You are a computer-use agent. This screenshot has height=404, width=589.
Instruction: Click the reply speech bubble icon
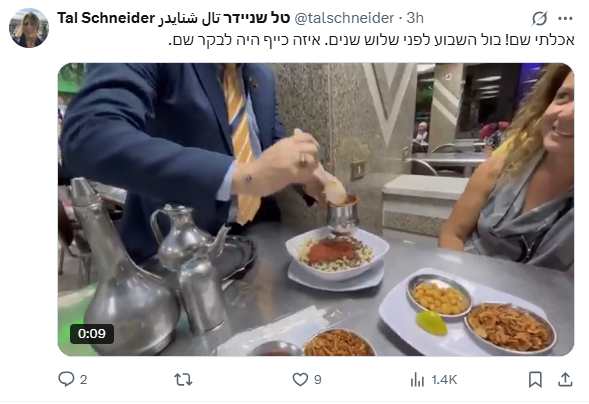(66, 379)
